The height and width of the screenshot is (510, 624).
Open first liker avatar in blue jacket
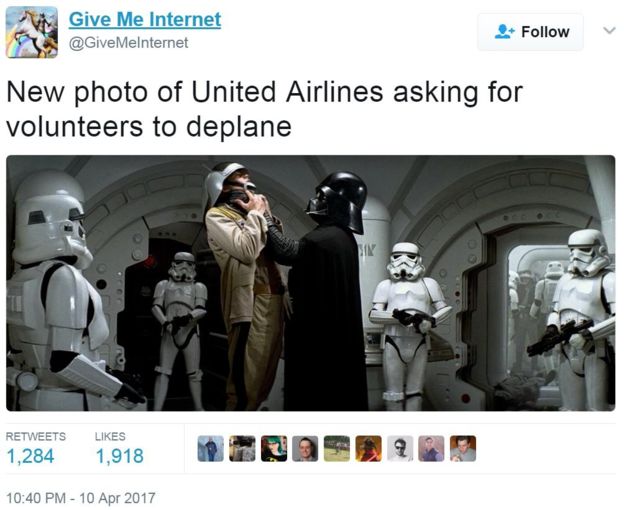(x=211, y=449)
